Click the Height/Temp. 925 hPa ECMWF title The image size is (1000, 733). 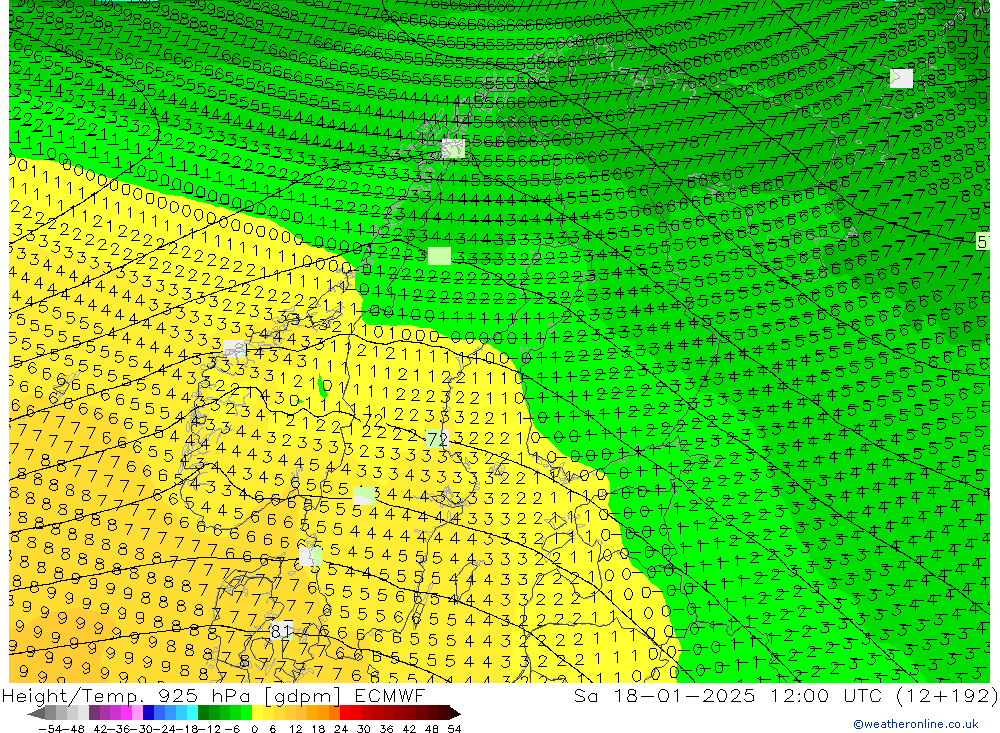[213, 695]
